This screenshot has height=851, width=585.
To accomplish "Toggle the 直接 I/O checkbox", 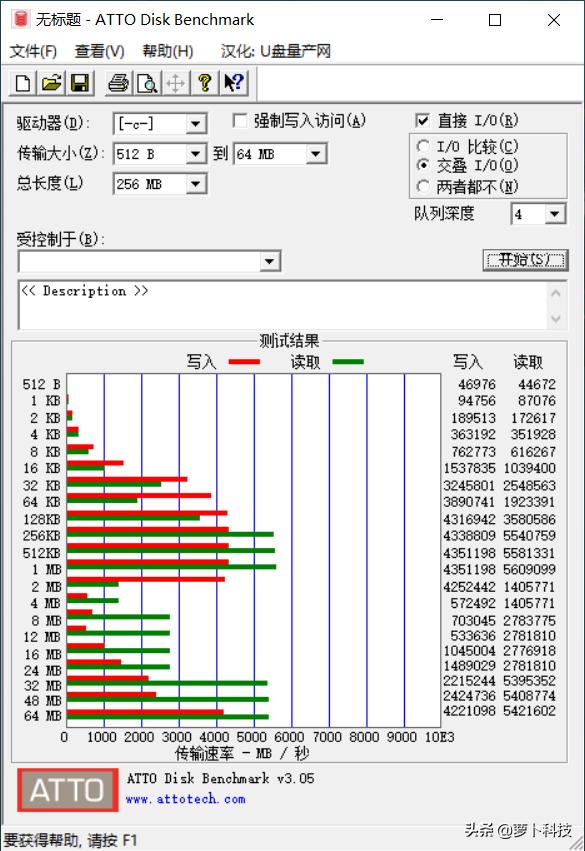I will tap(422, 120).
